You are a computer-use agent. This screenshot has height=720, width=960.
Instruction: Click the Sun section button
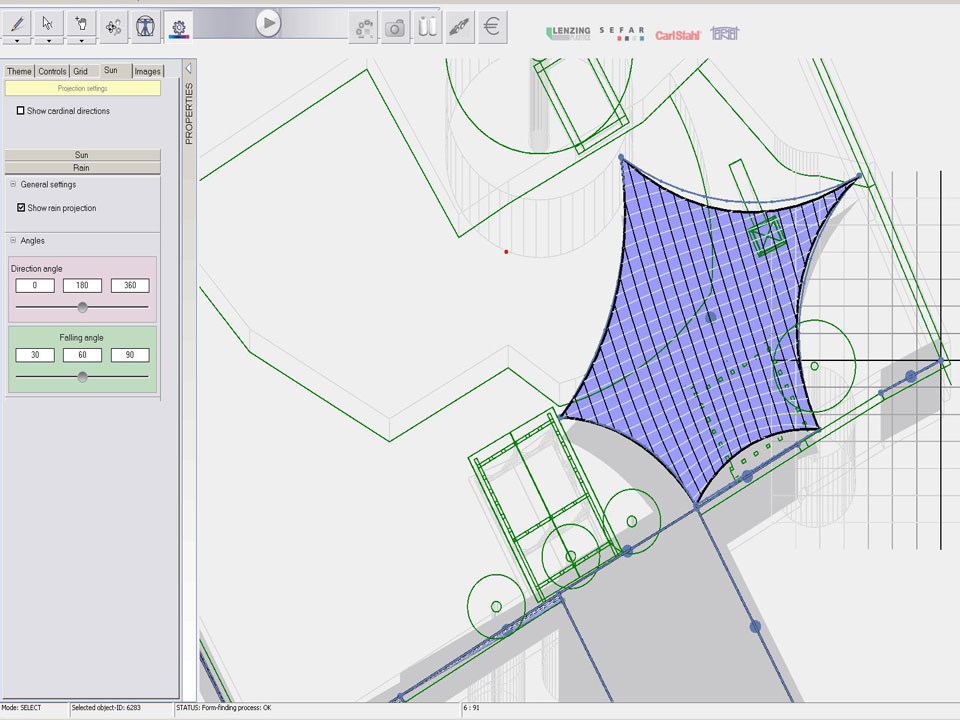point(82,155)
